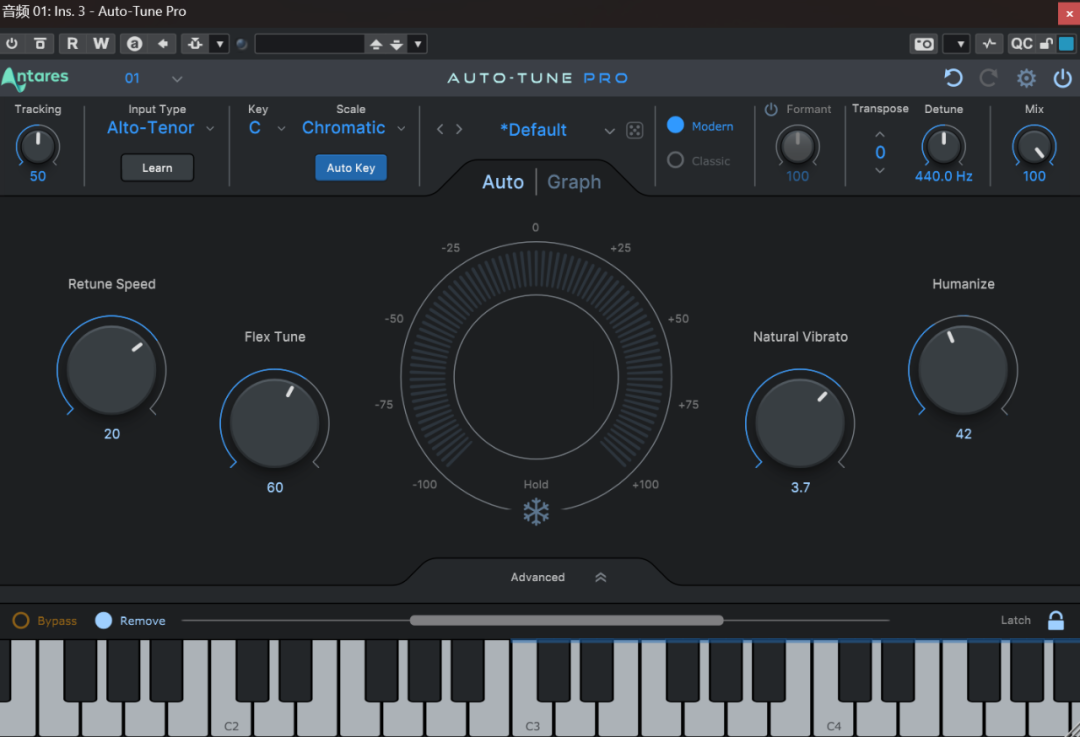The width and height of the screenshot is (1080, 737).
Task: Toggle the Formant power switch
Action: [771, 110]
